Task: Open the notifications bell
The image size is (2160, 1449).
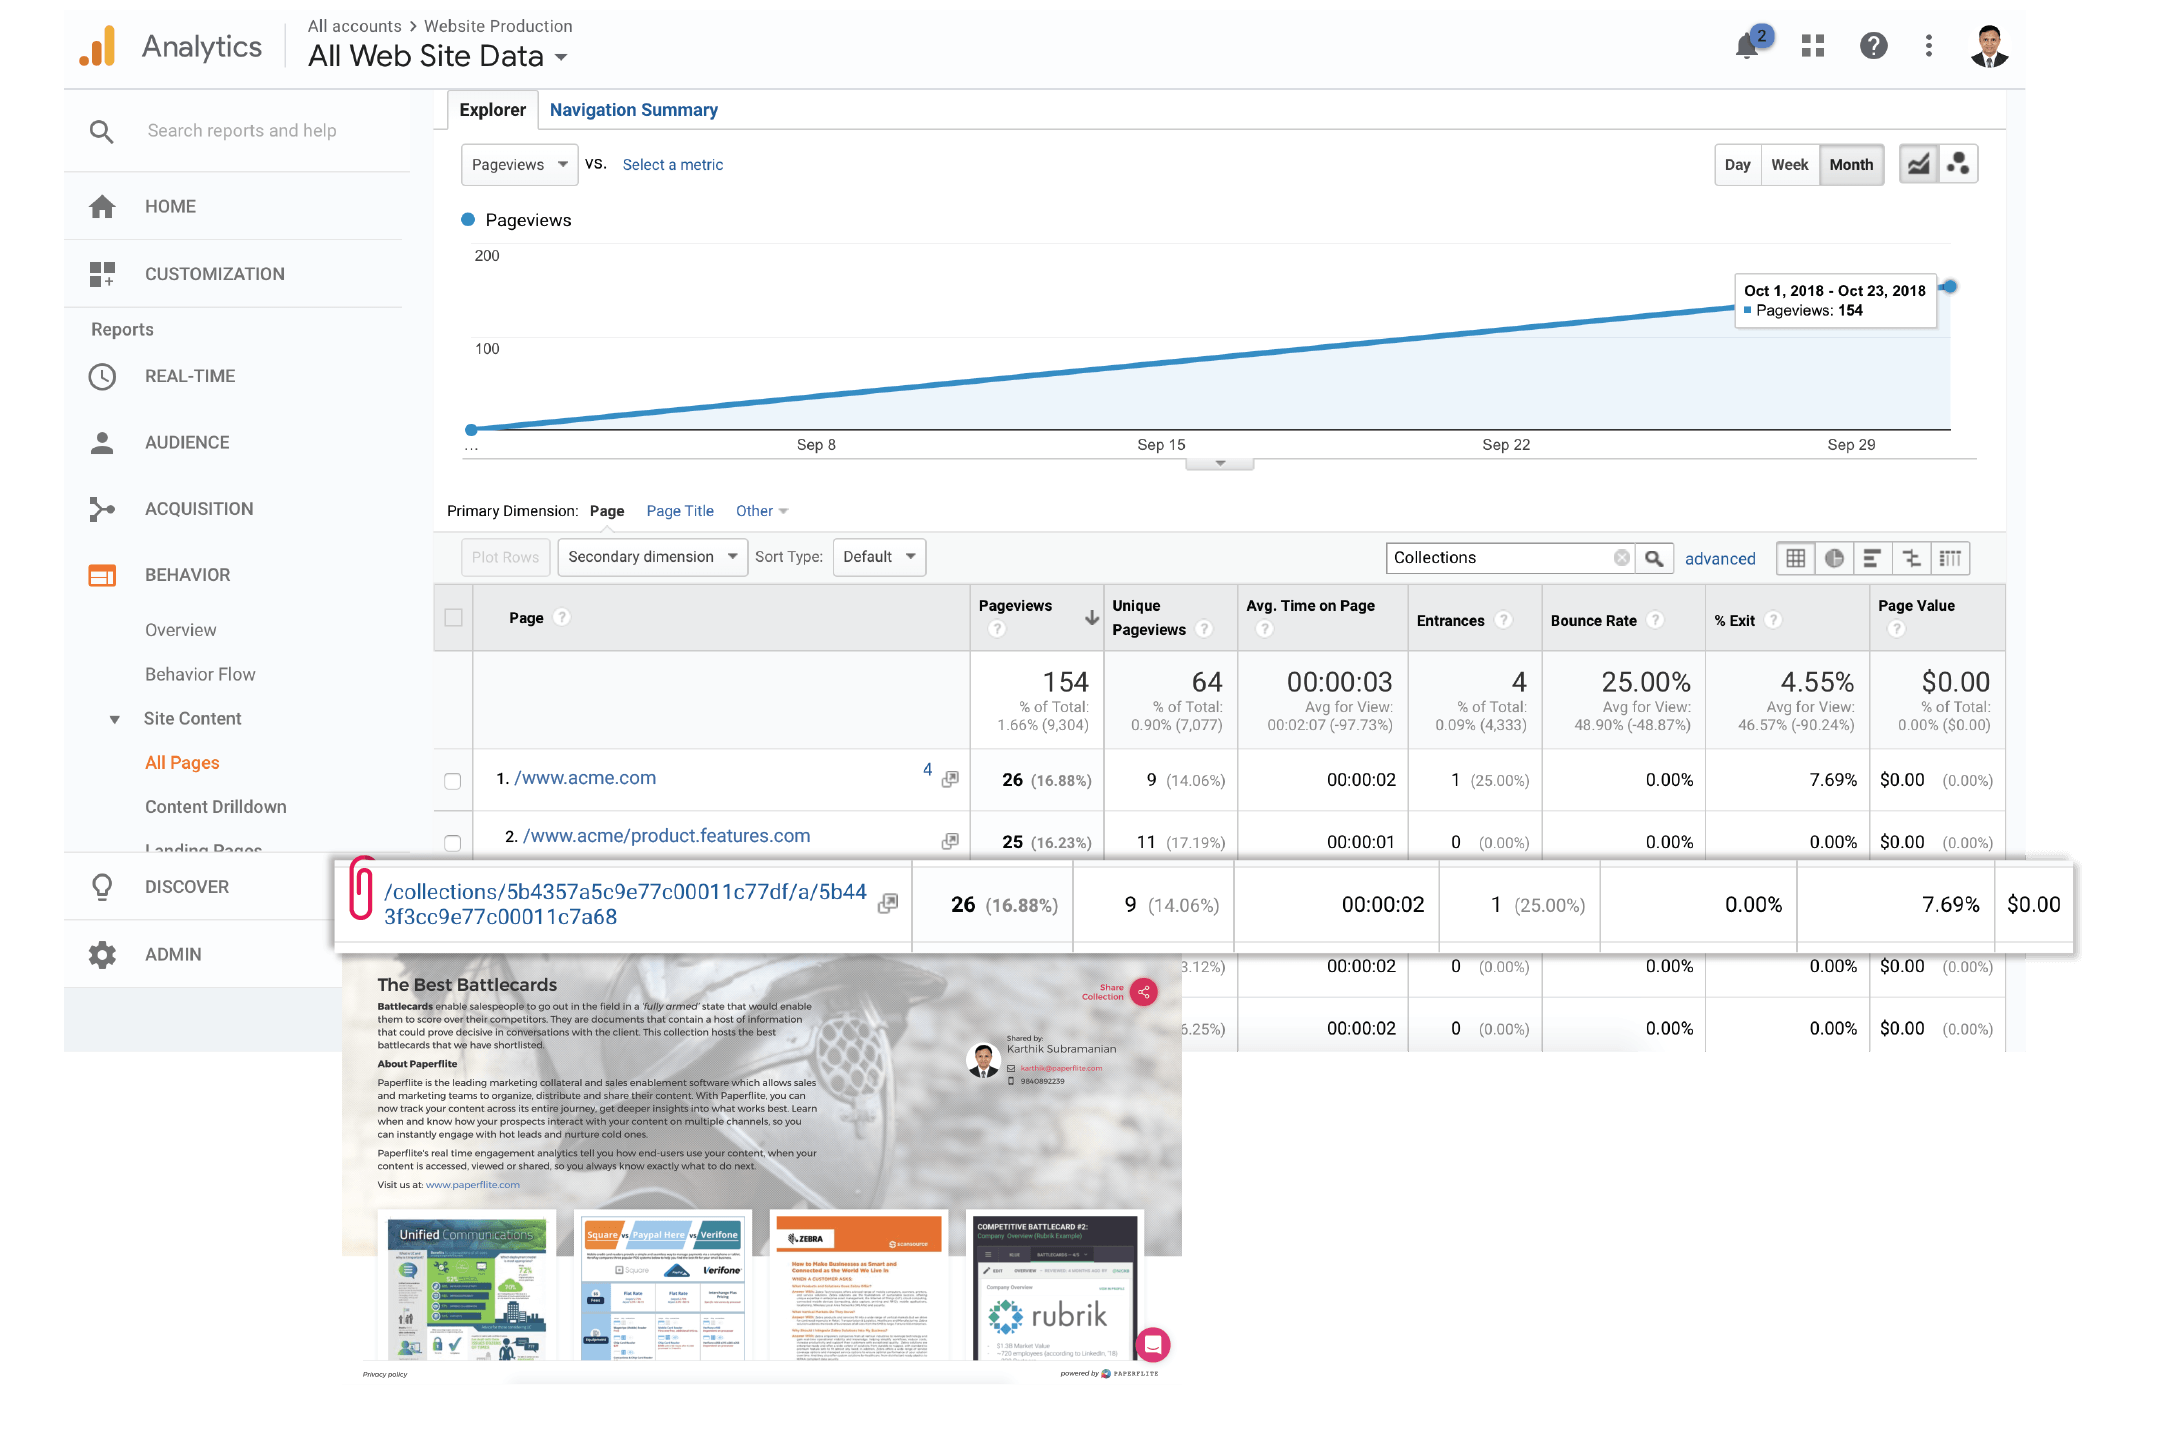Action: point(1747,46)
